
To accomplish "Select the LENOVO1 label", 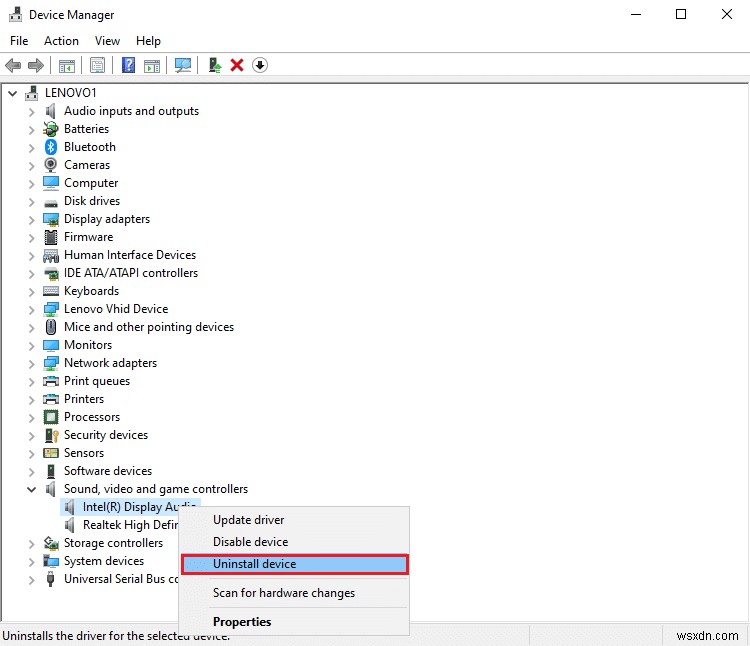I will pyautogui.click(x=70, y=93).
